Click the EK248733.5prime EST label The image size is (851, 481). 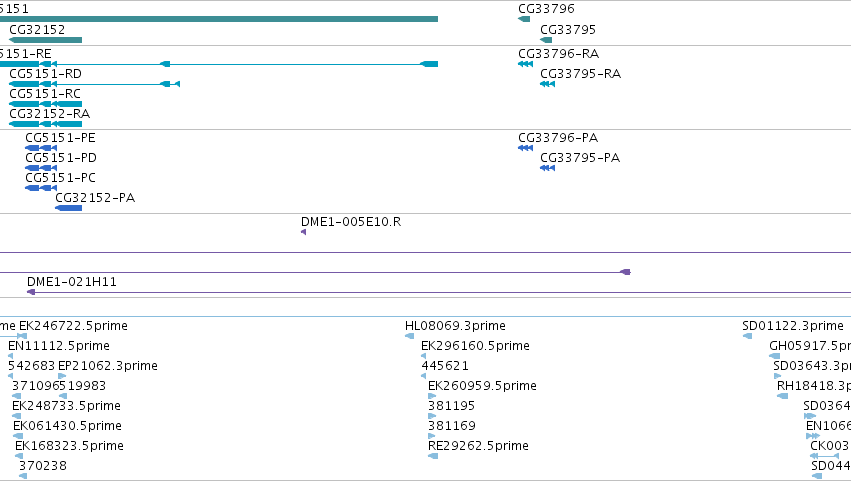click(x=66, y=406)
